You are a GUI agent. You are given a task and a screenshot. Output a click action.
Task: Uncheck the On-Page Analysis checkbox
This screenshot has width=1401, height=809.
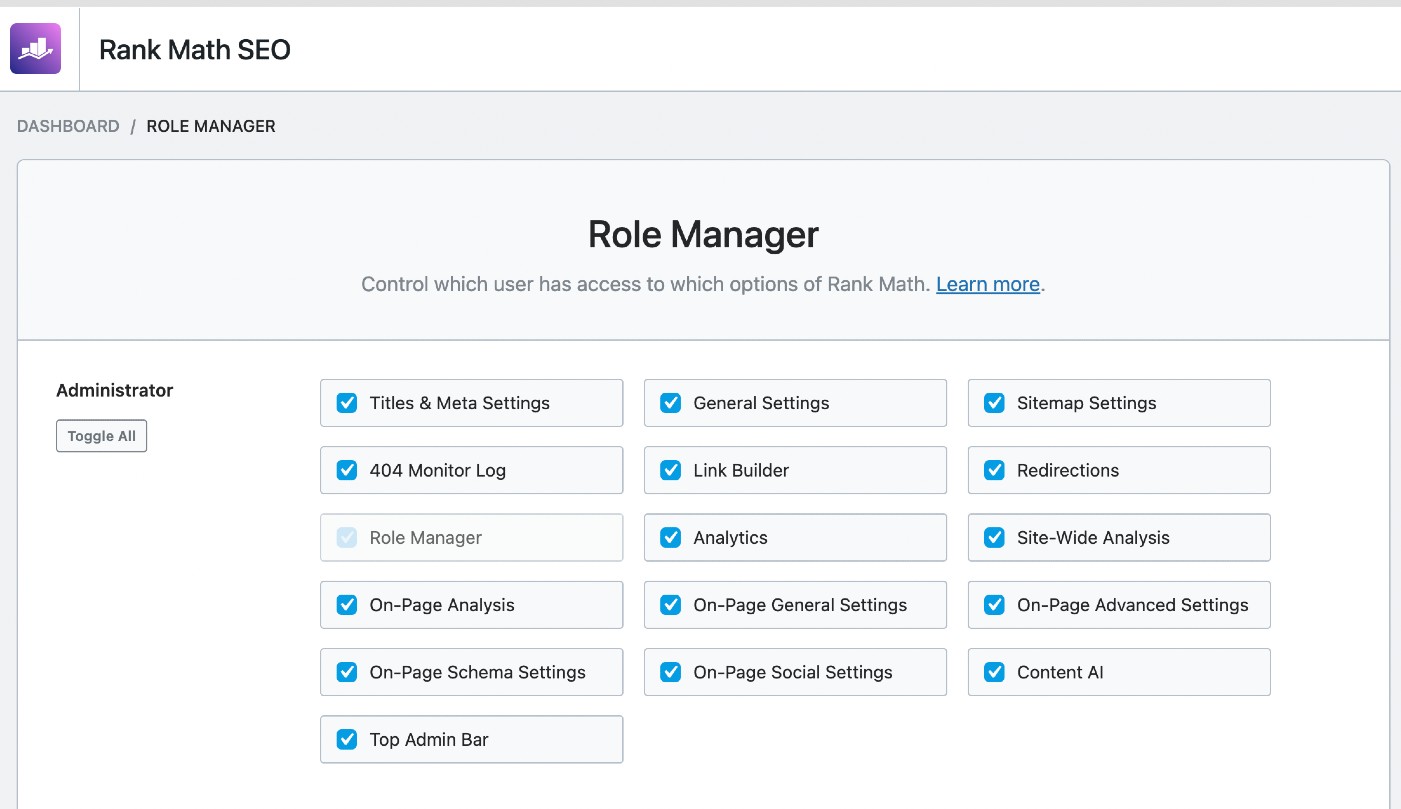347,605
